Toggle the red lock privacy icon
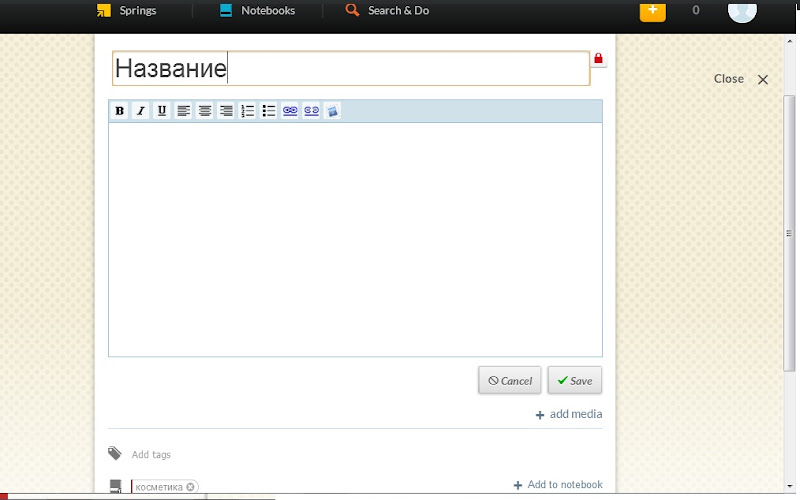The height and width of the screenshot is (500, 800). (x=598, y=59)
